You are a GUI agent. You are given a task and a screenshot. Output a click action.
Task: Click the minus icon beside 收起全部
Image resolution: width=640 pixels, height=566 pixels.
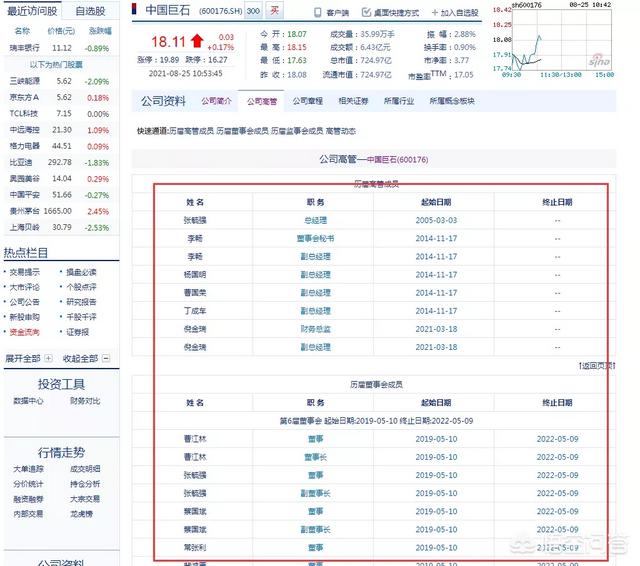[x=106, y=358]
